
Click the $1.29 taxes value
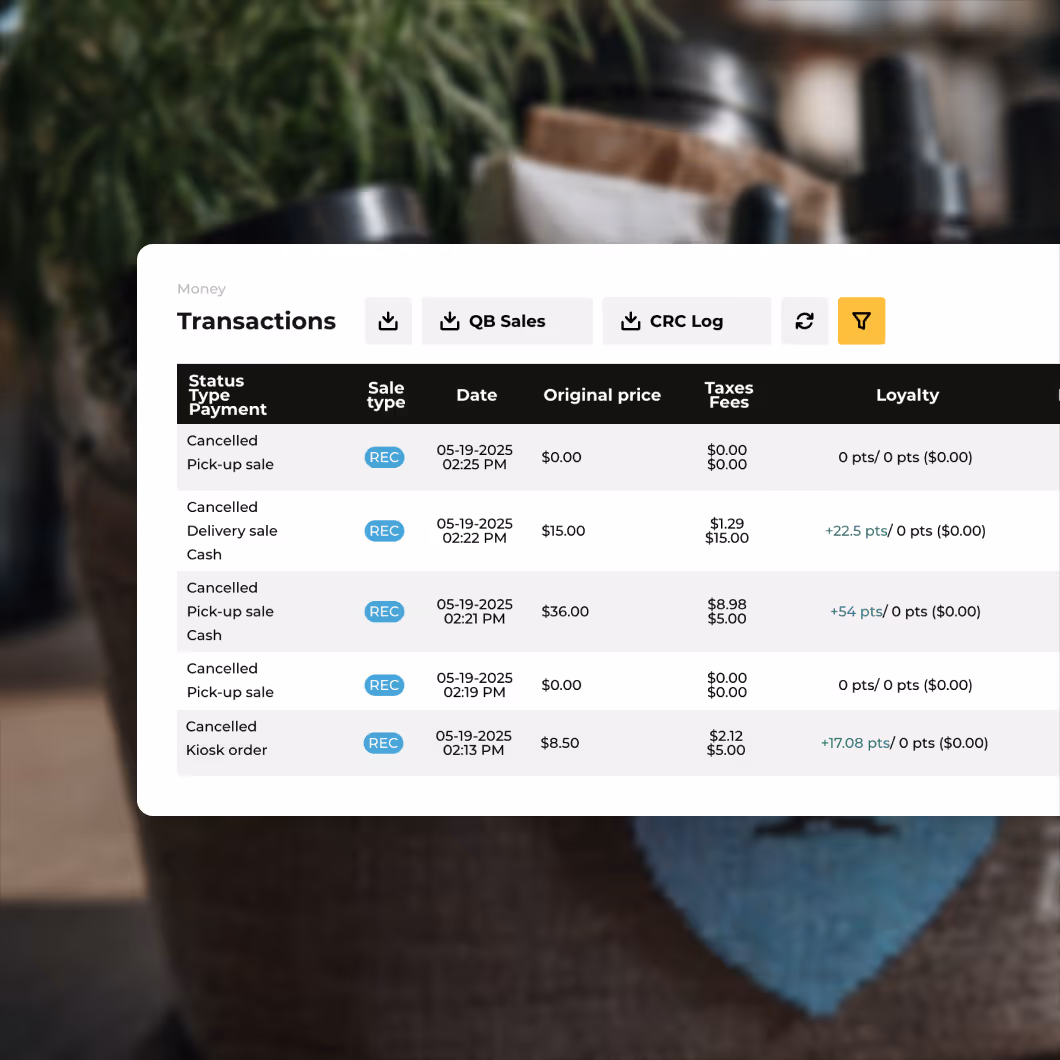coord(727,523)
